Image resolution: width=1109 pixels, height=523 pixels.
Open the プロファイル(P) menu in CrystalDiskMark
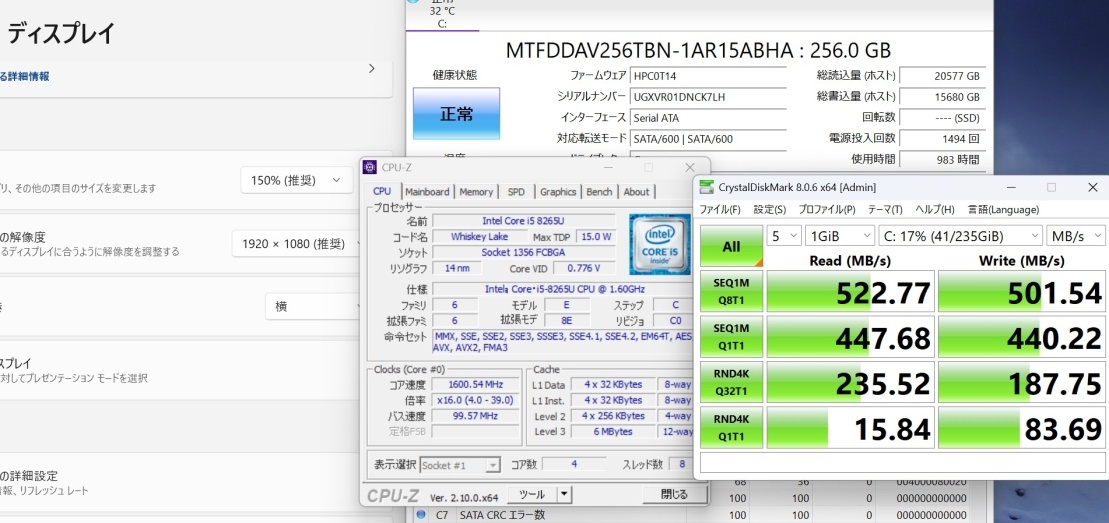click(x=827, y=209)
